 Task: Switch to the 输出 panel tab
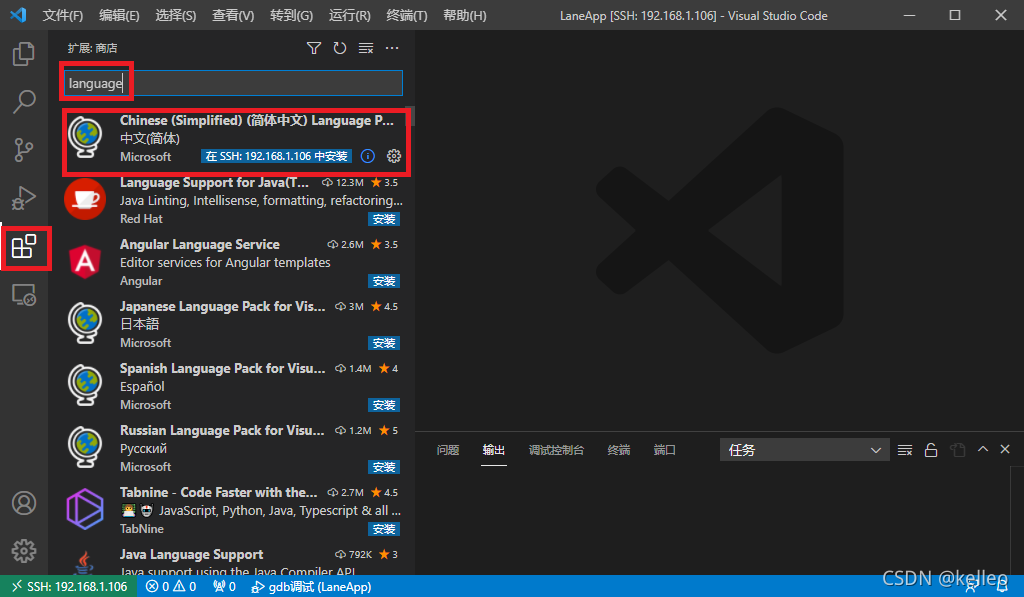[x=494, y=450]
